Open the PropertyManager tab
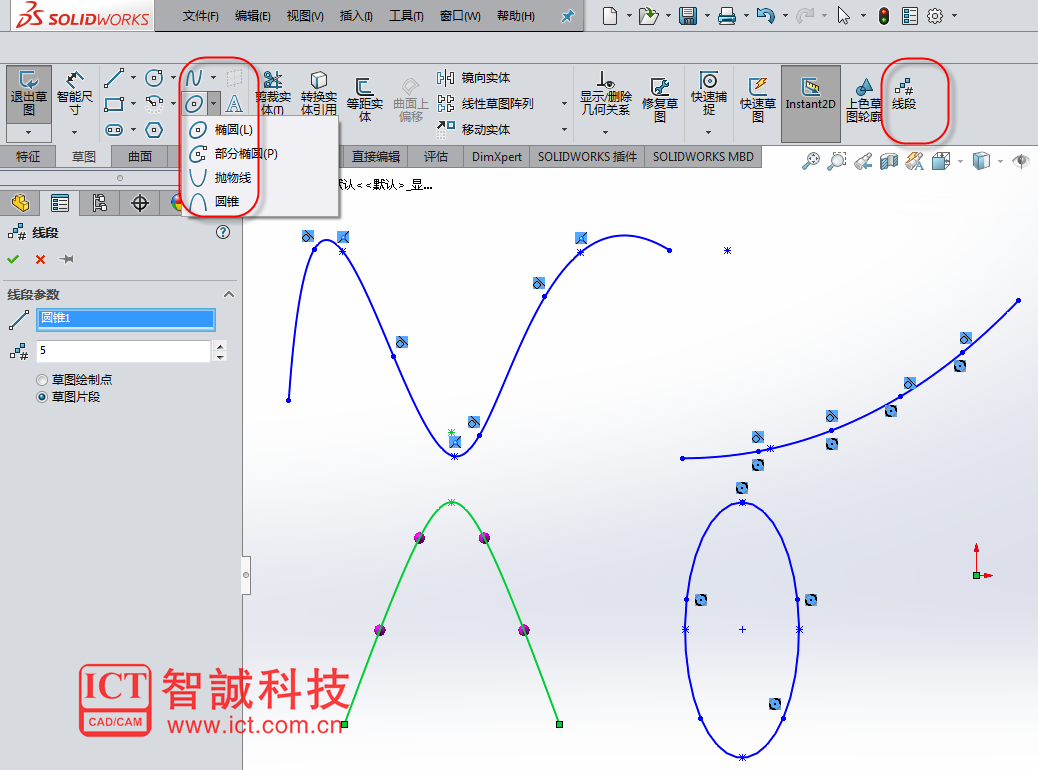This screenshot has width=1038, height=770. (x=60, y=203)
